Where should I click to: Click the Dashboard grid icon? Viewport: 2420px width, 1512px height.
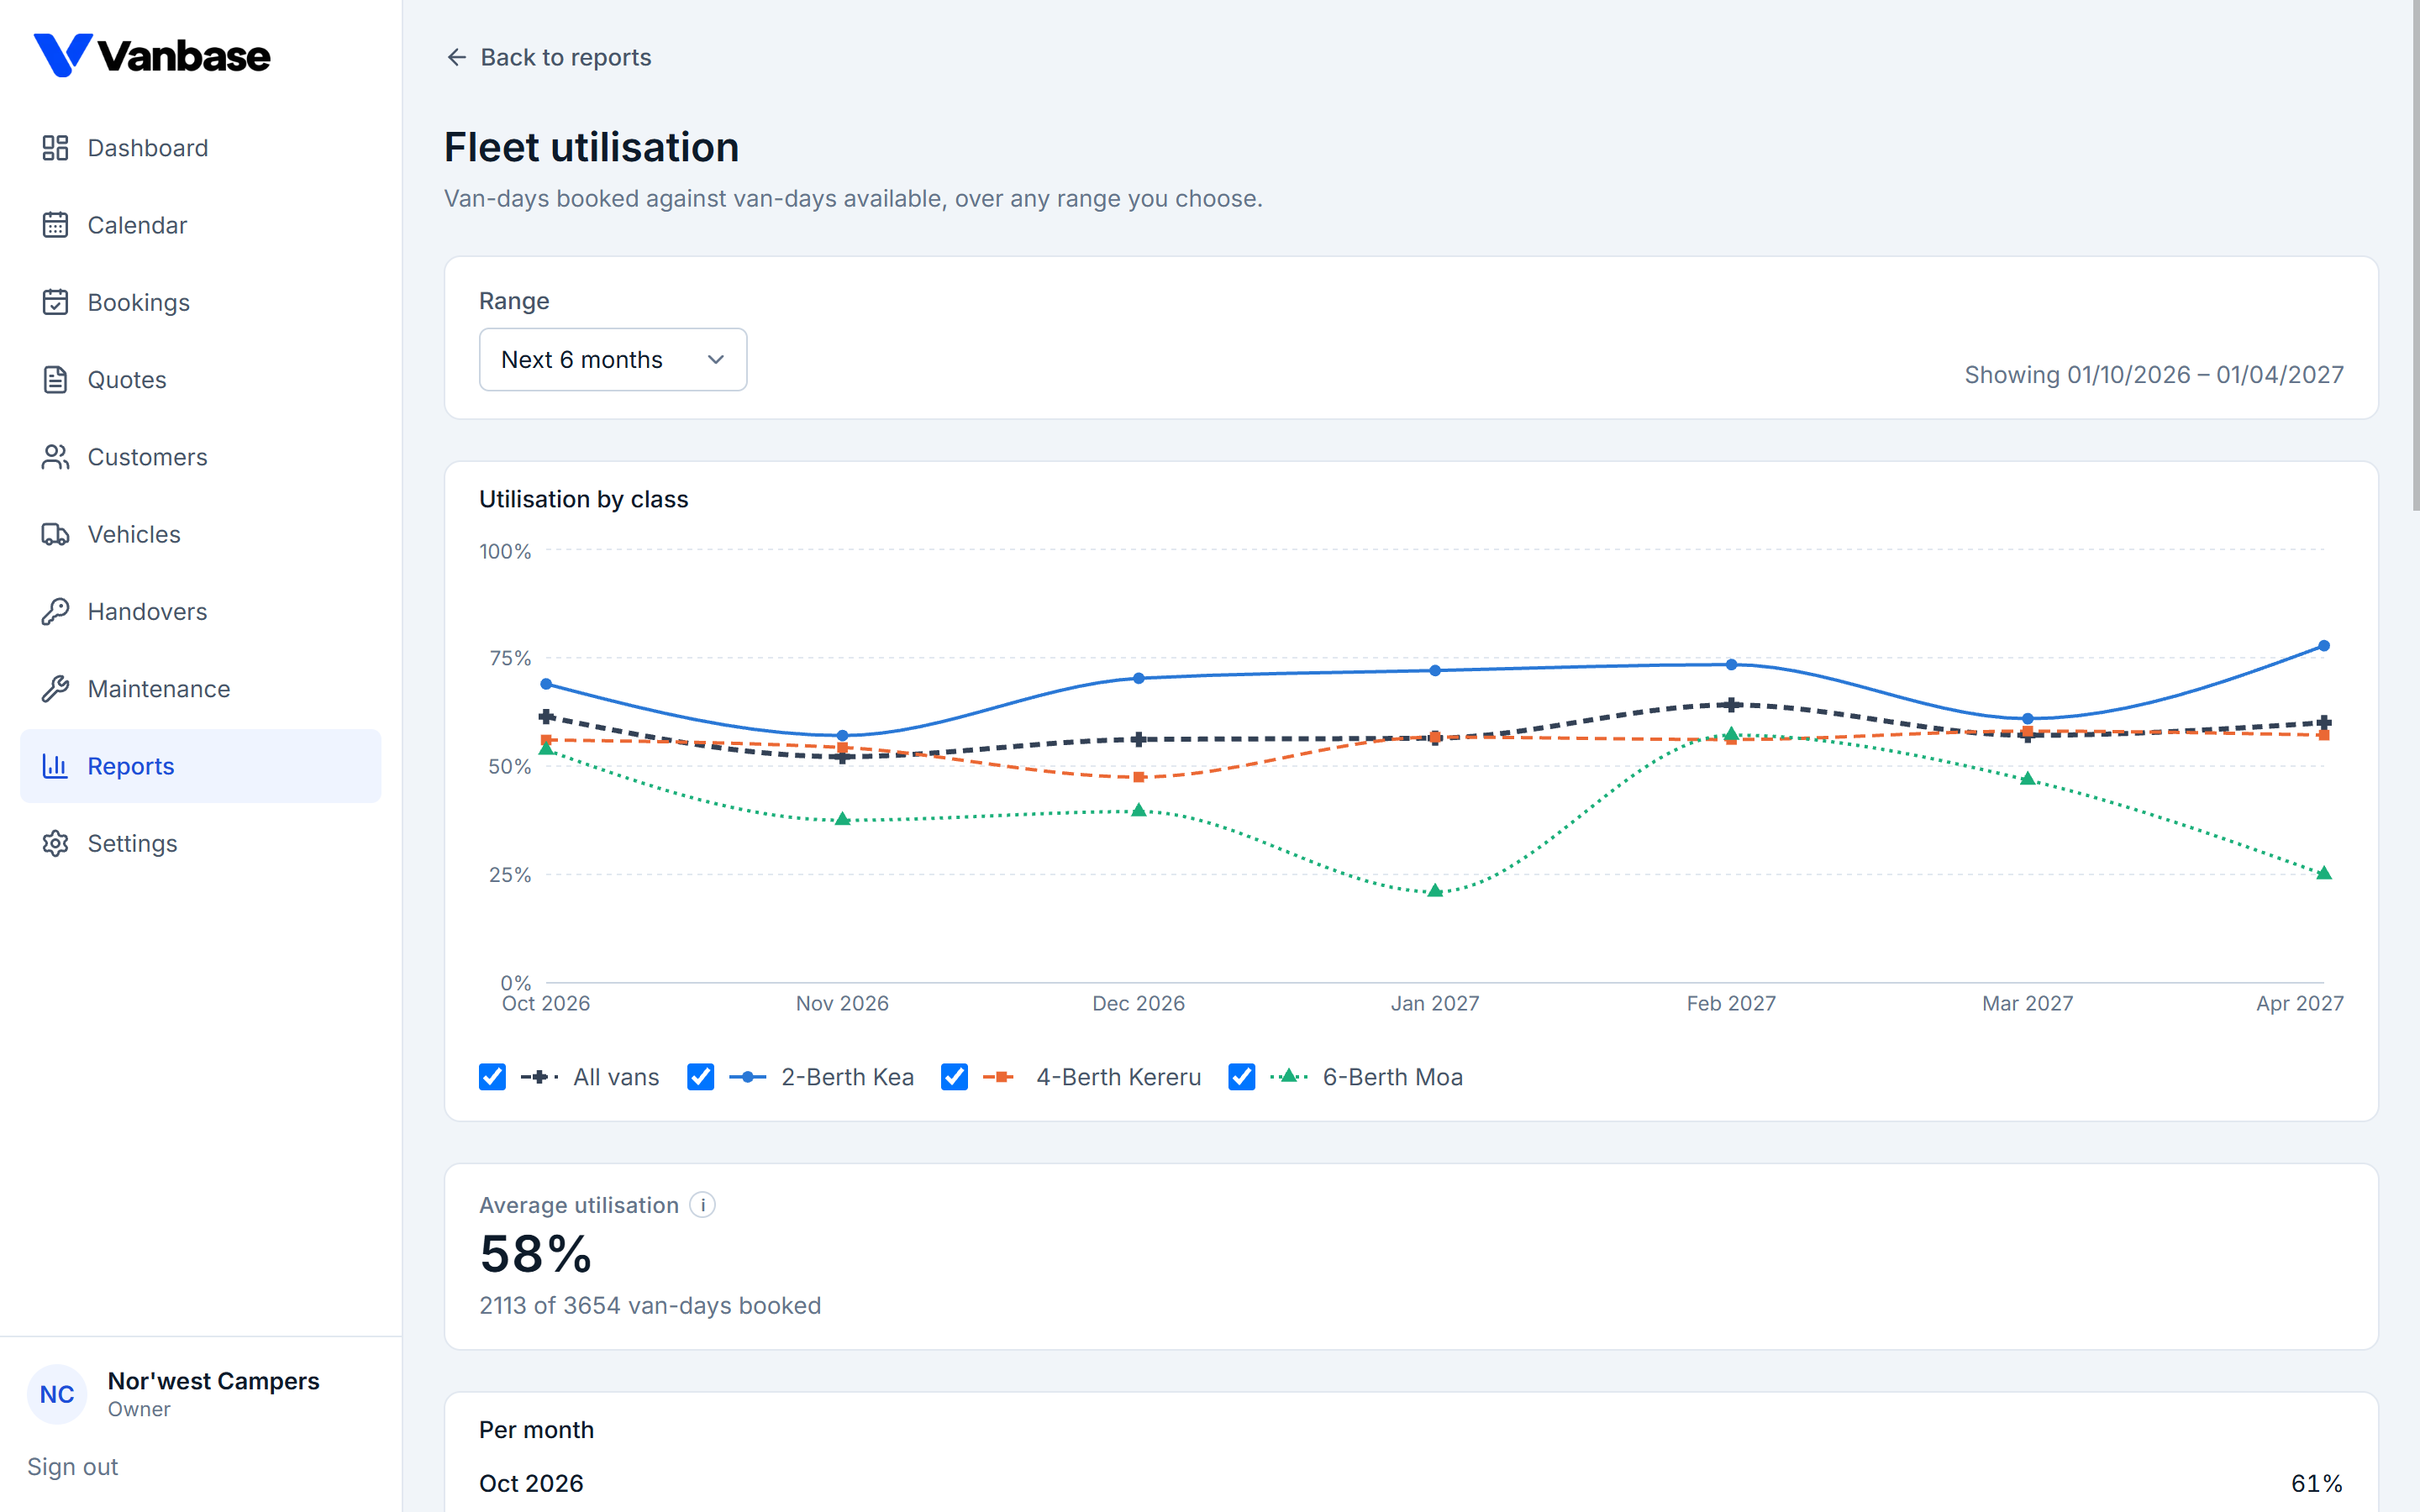(55, 148)
